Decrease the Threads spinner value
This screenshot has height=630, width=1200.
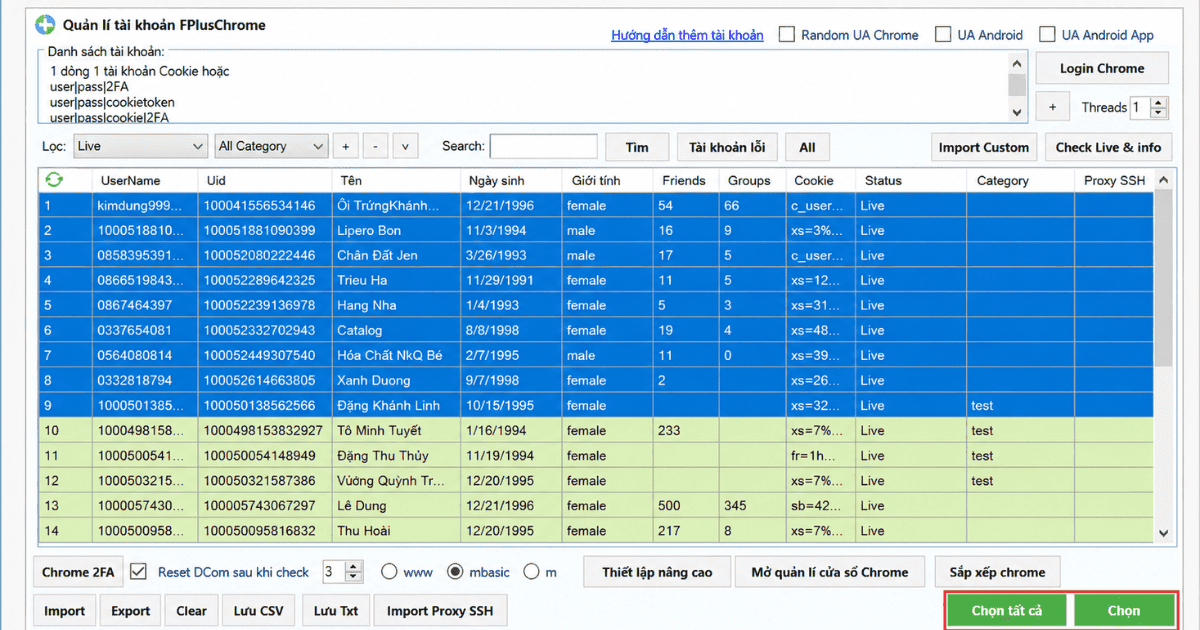pos(1159,113)
